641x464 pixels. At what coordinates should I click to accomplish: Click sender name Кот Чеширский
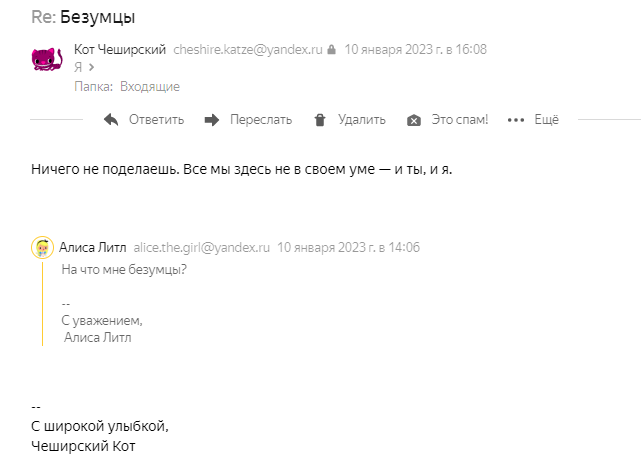(x=120, y=48)
